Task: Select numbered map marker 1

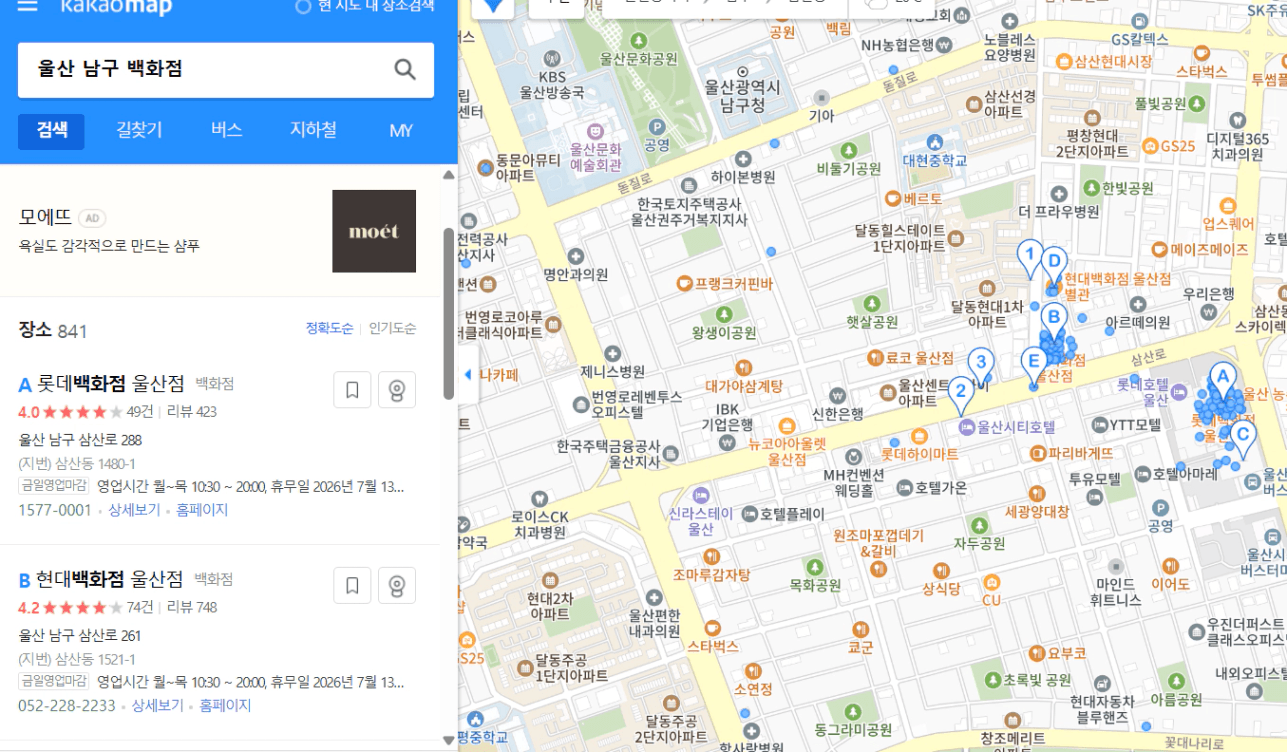Action: point(1030,258)
